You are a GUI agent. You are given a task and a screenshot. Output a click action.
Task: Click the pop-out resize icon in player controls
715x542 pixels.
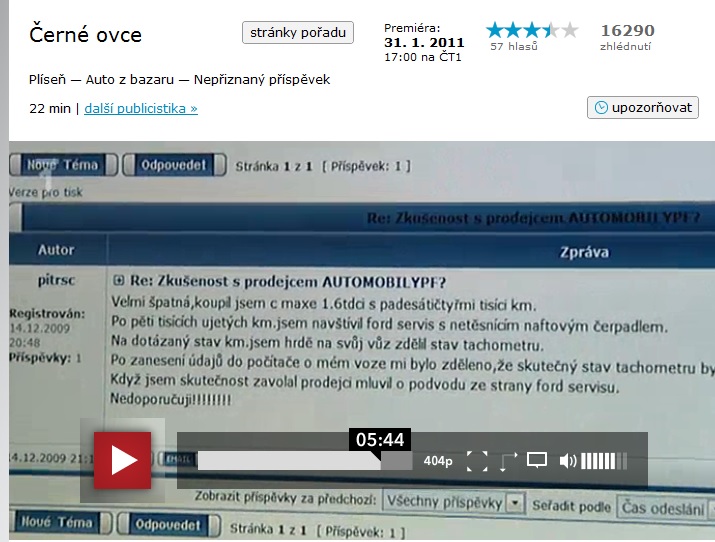click(x=507, y=461)
